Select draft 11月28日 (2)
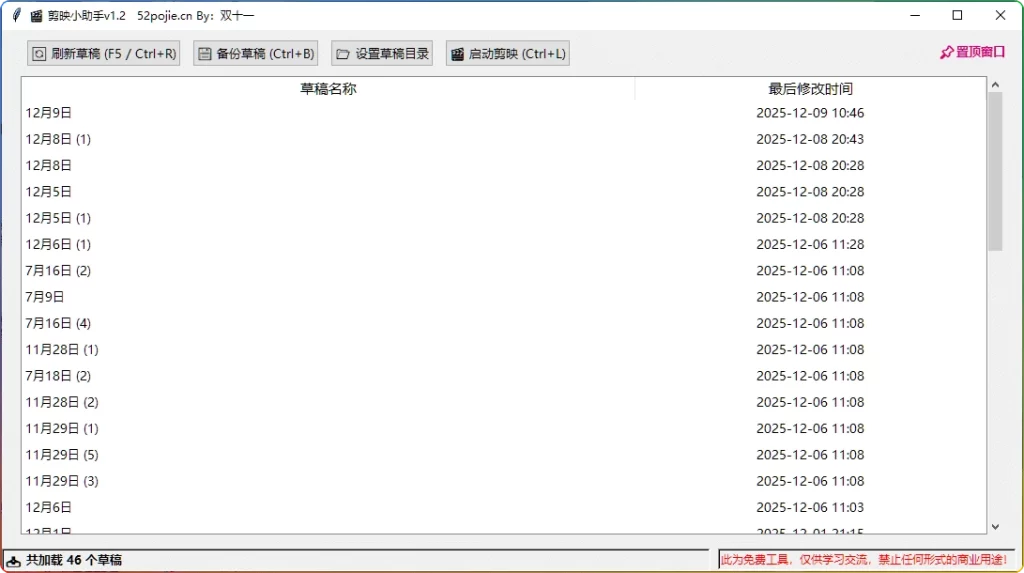 pyautogui.click(x=504, y=402)
